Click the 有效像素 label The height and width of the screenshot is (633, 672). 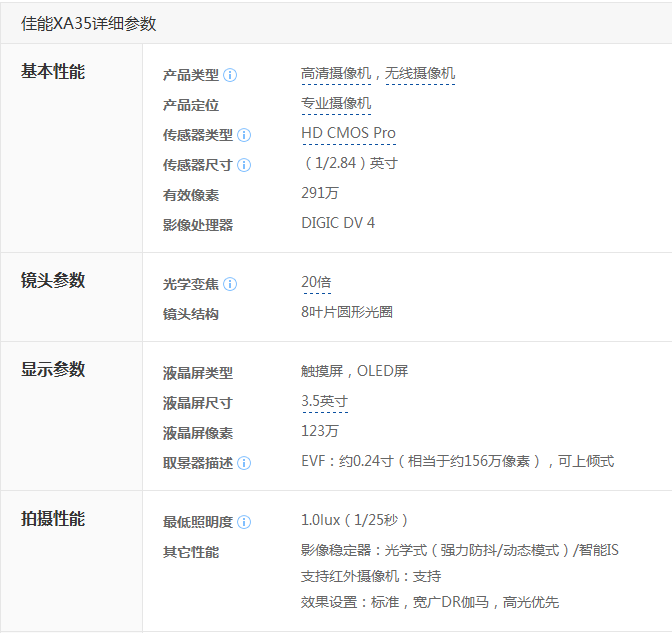tap(191, 195)
